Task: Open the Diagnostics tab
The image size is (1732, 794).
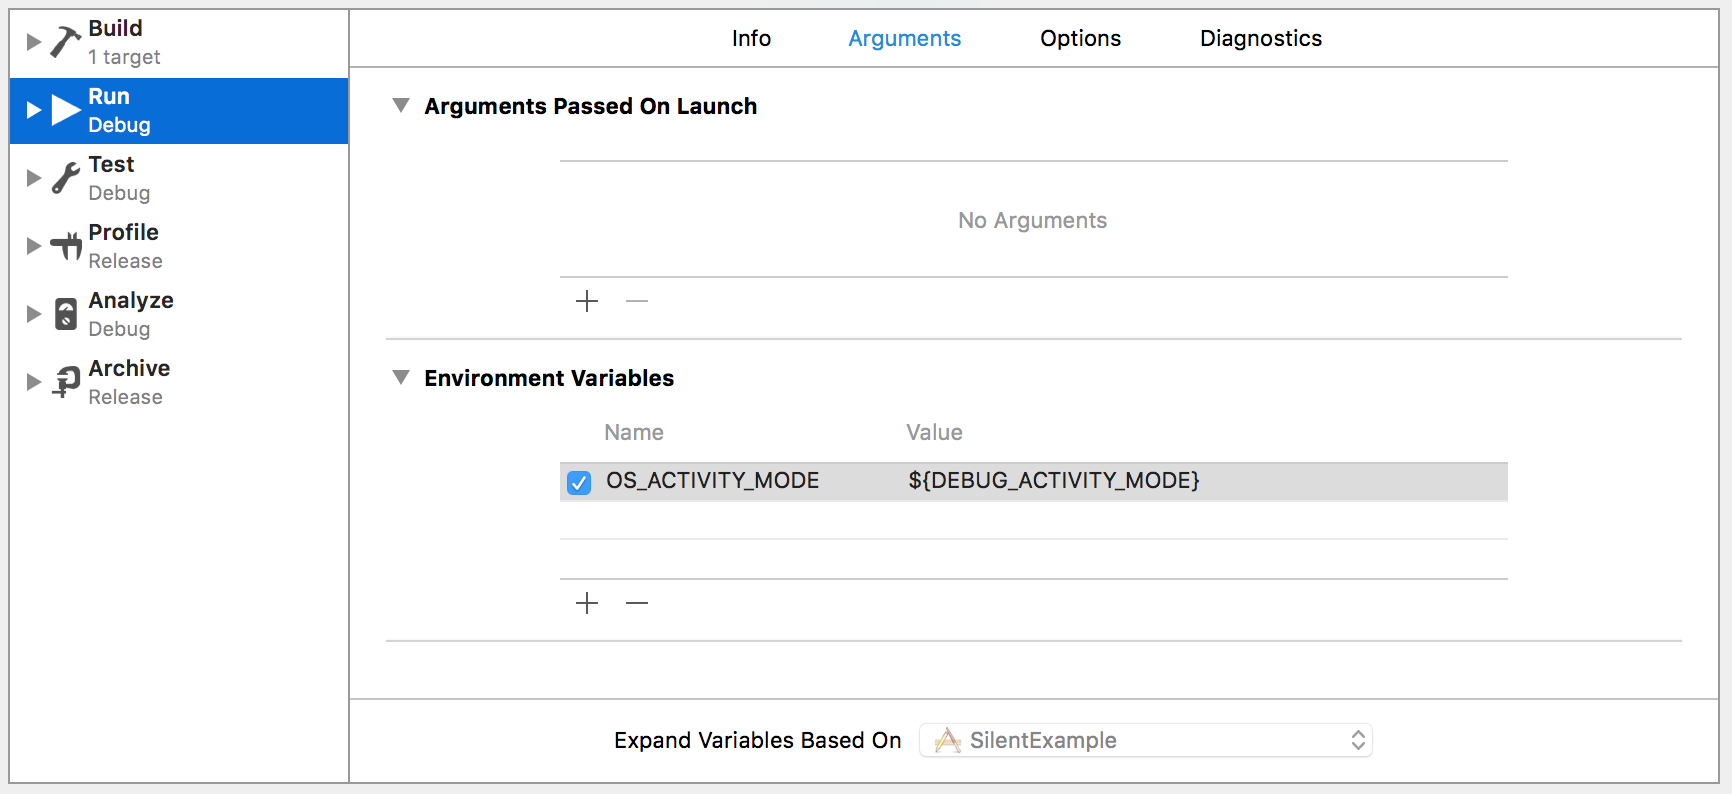Action: [x=1260, y=38]
